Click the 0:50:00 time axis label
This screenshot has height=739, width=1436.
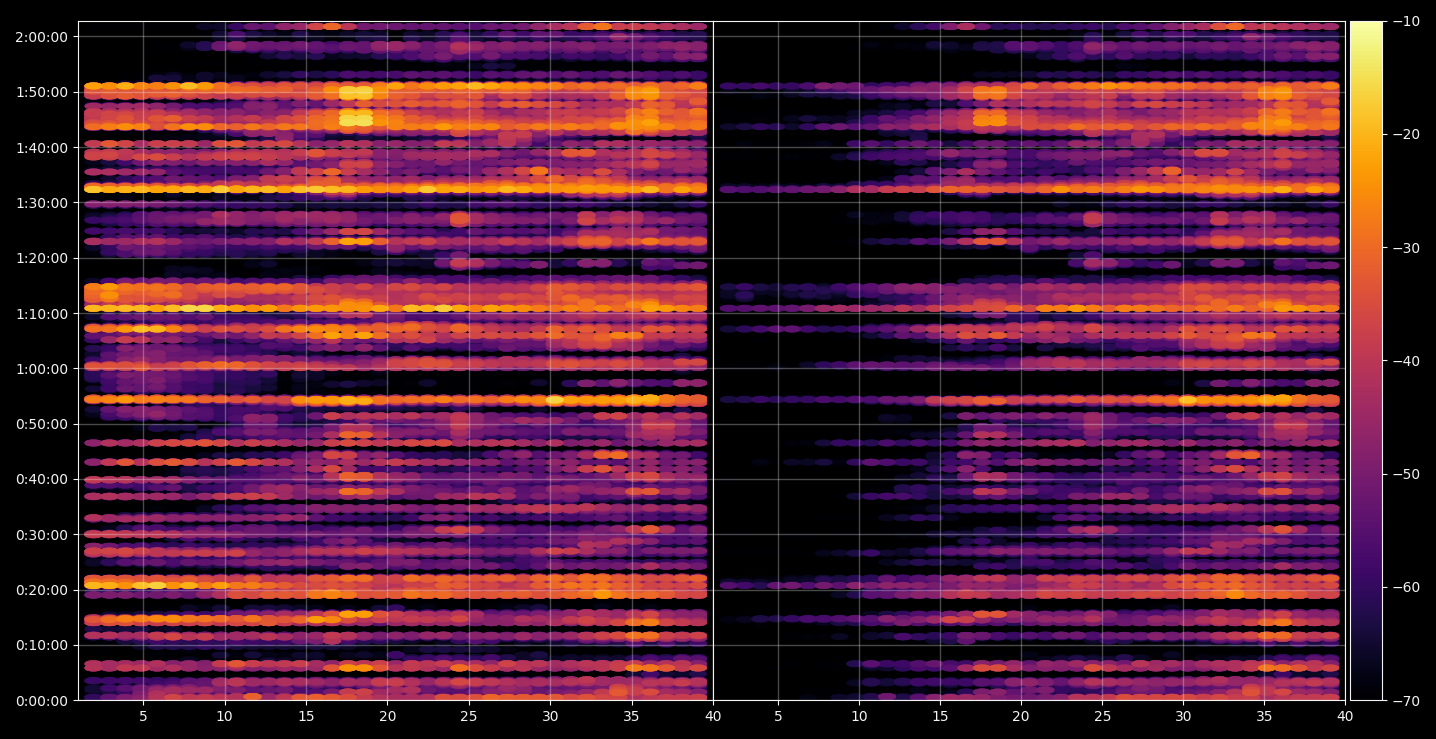(x=40, y=424)
